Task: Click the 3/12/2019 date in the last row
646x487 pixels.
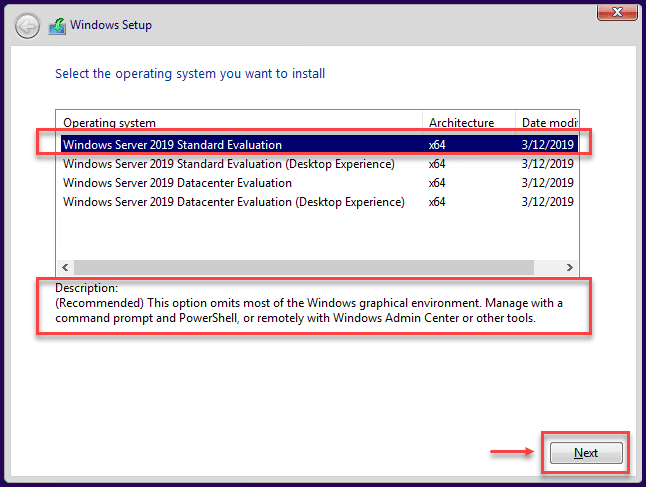Action: coord(548,202)
